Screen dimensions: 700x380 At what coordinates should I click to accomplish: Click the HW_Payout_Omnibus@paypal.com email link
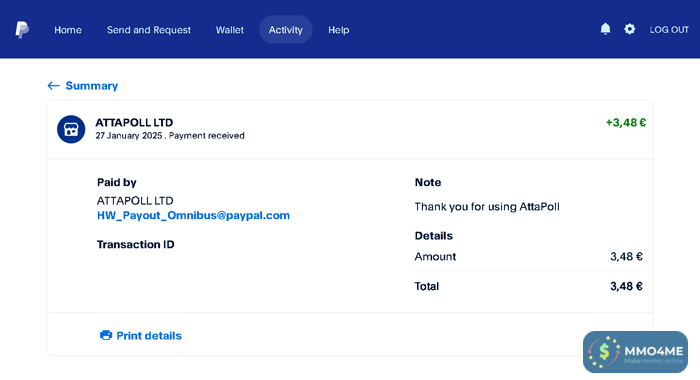pyautogui.click(x=193, y=216)
